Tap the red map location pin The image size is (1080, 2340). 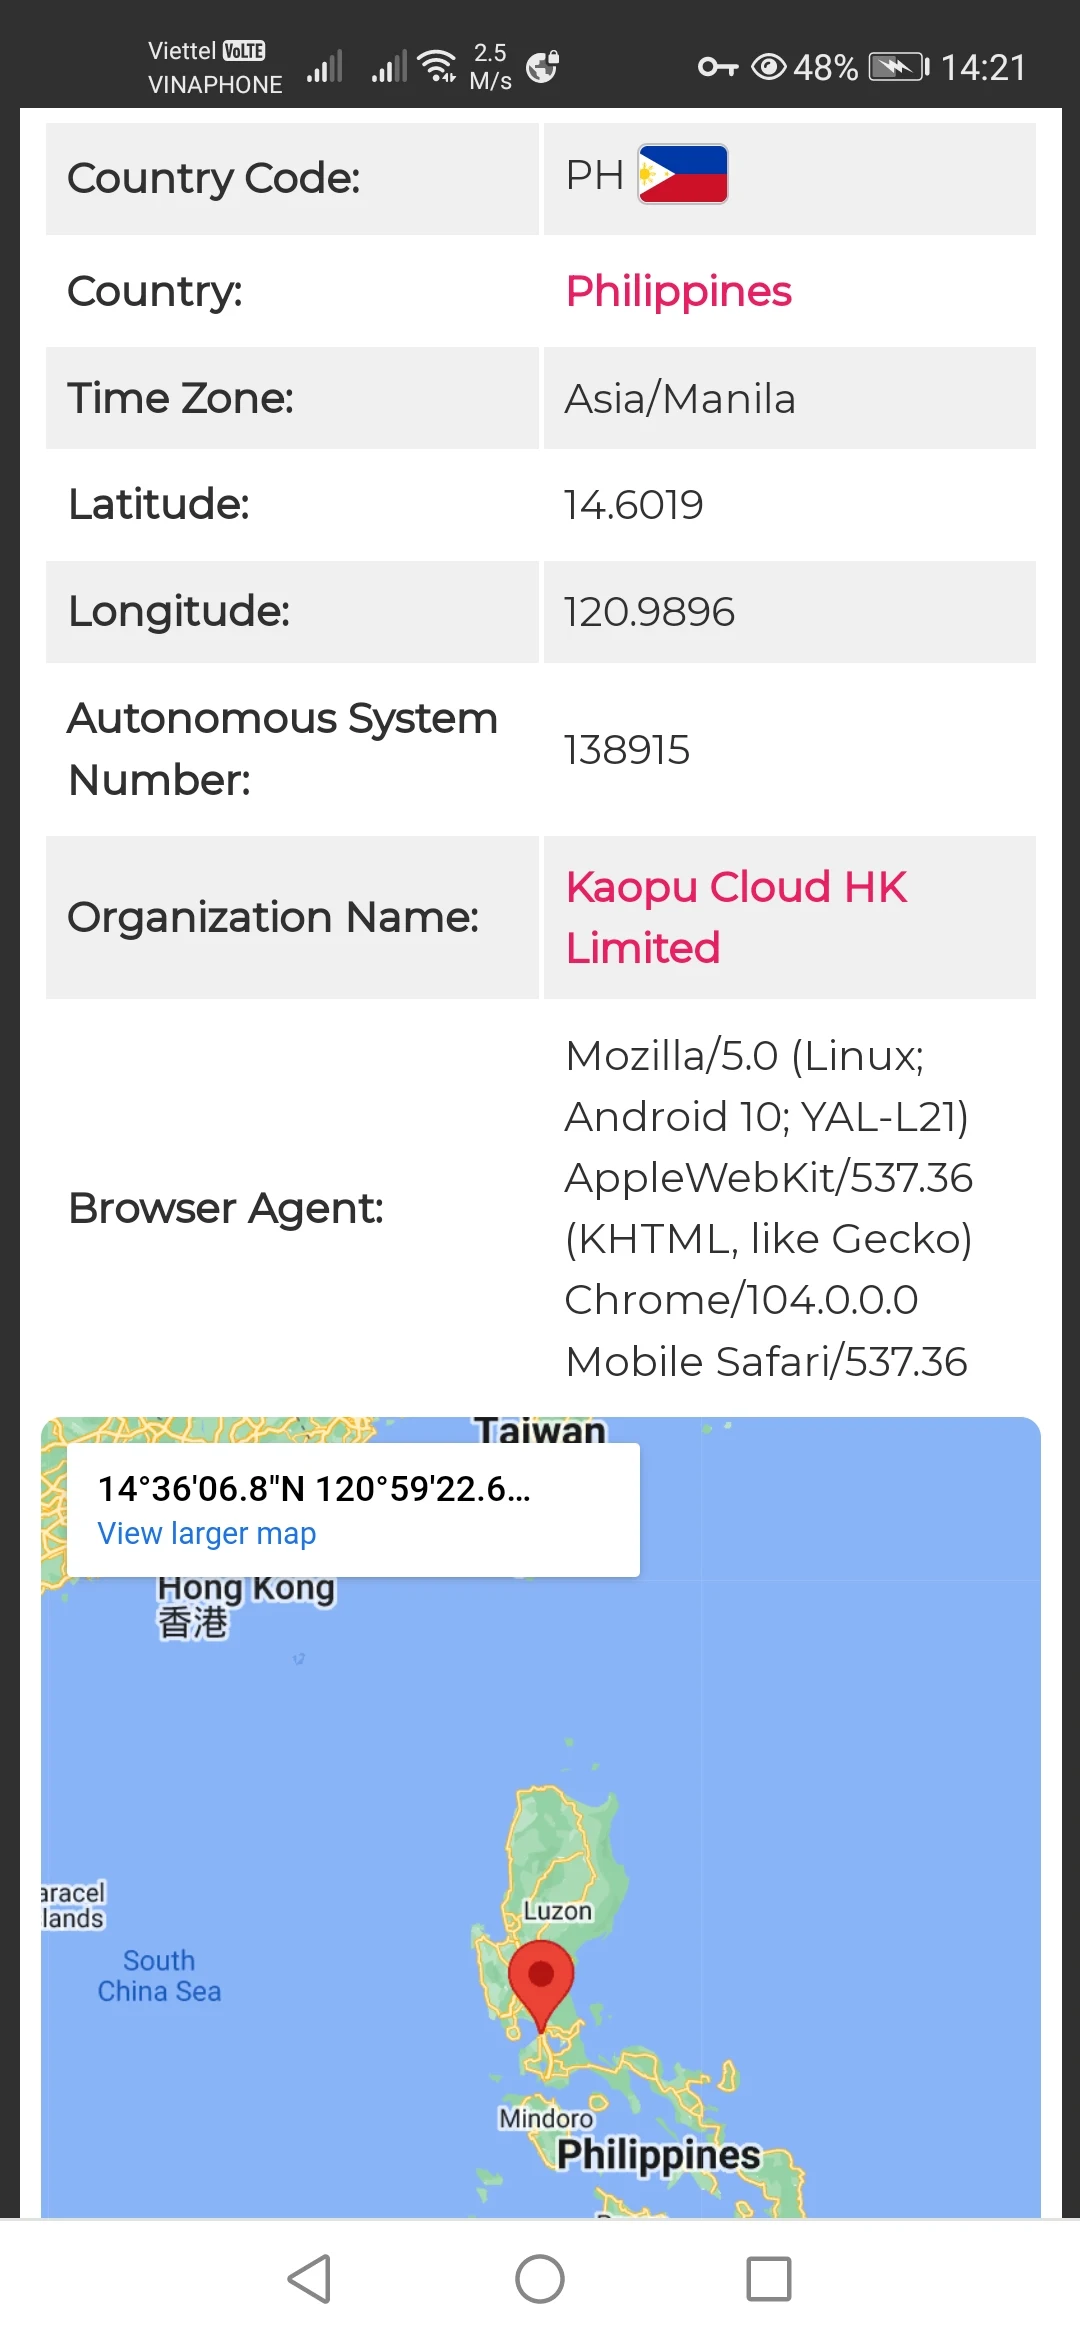tap(541, 1986)
